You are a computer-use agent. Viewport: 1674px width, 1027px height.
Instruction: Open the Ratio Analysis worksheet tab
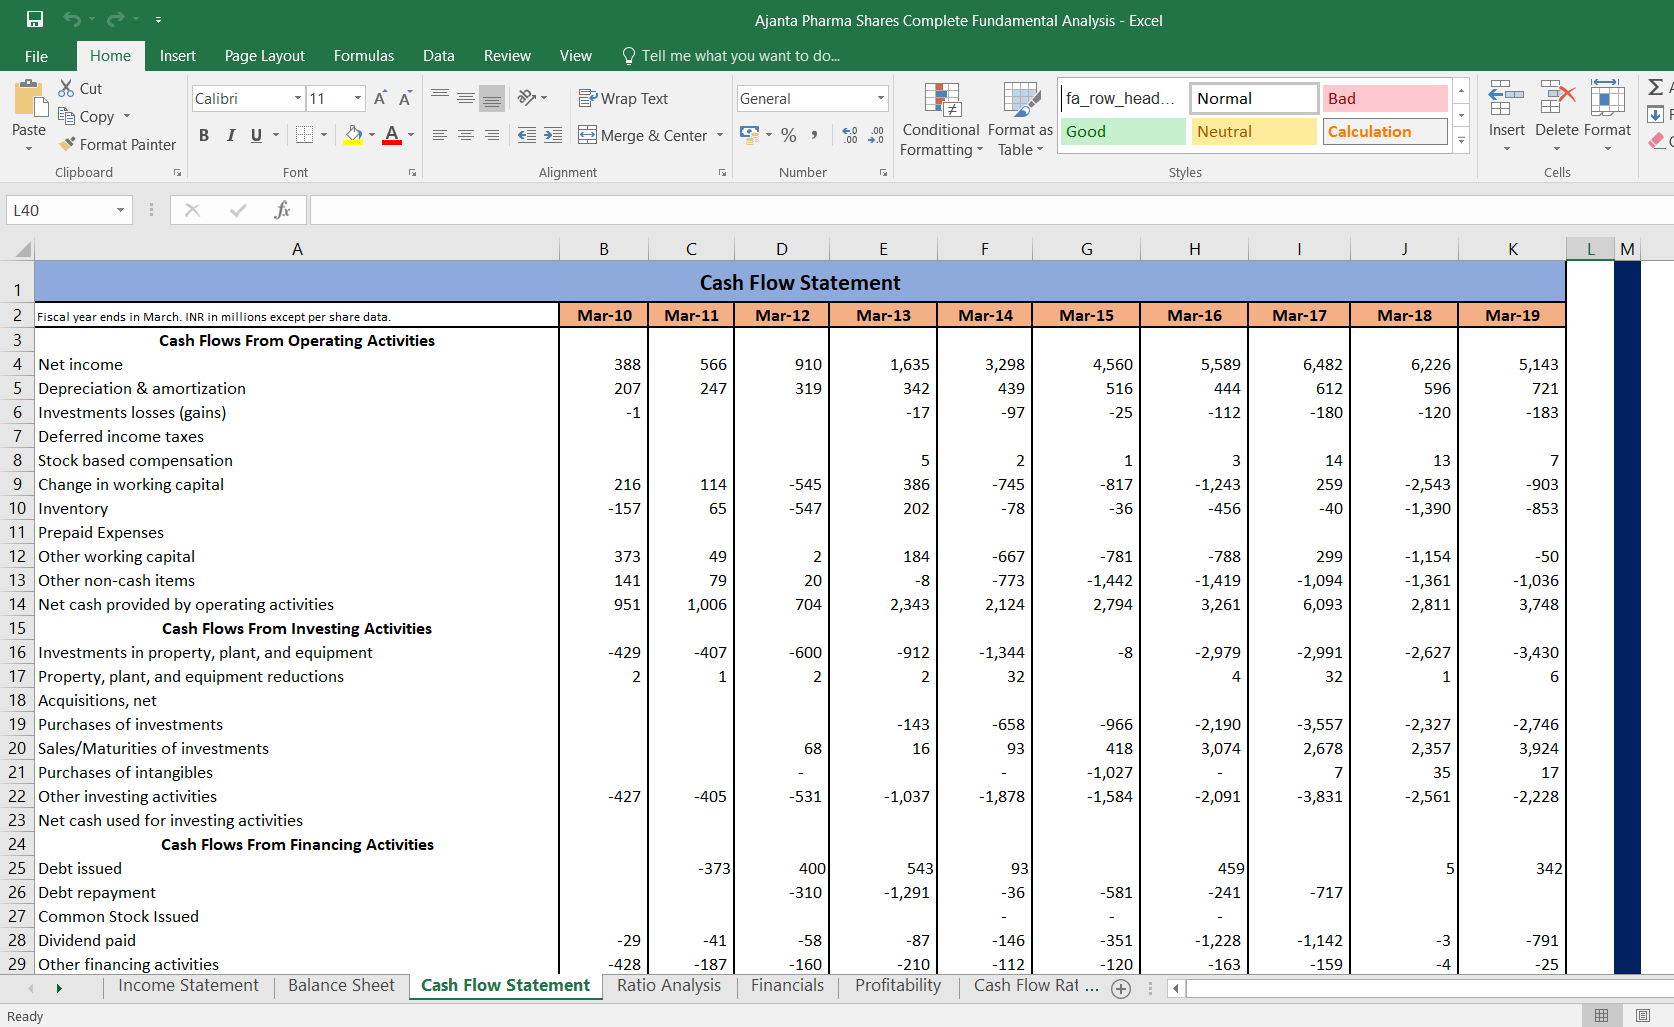pos(669,985)
